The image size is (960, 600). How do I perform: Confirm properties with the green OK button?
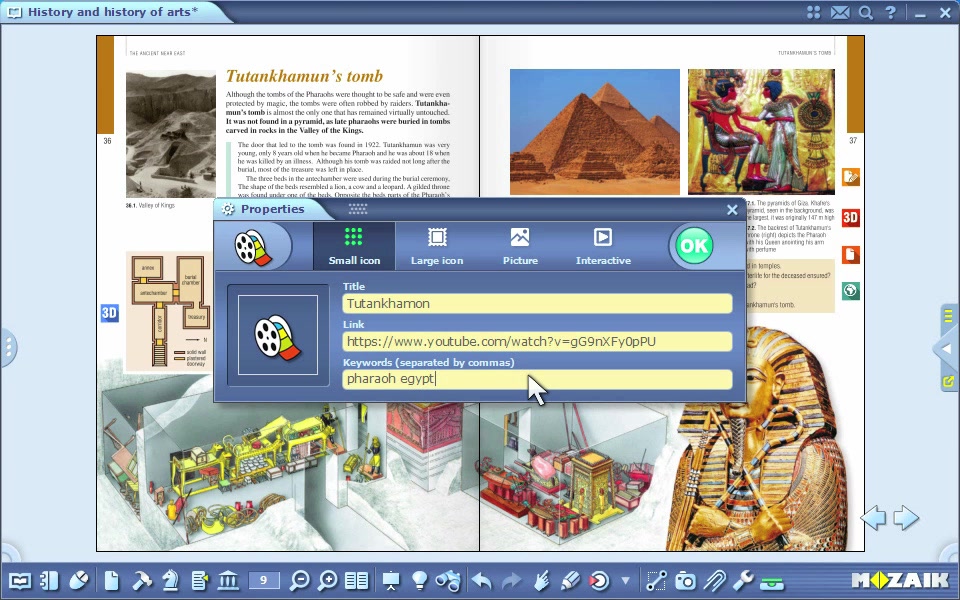pyautogui.click(x=694, y=246)
